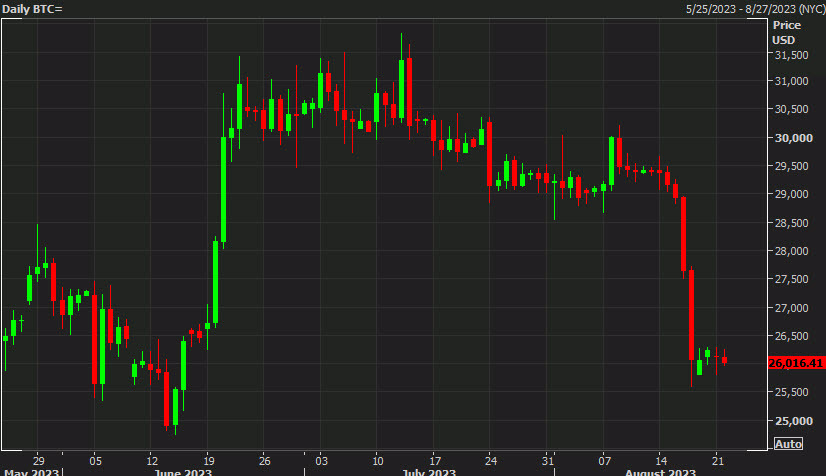
Task: Click the Auto scale button
Action: (x=788, y=444)
